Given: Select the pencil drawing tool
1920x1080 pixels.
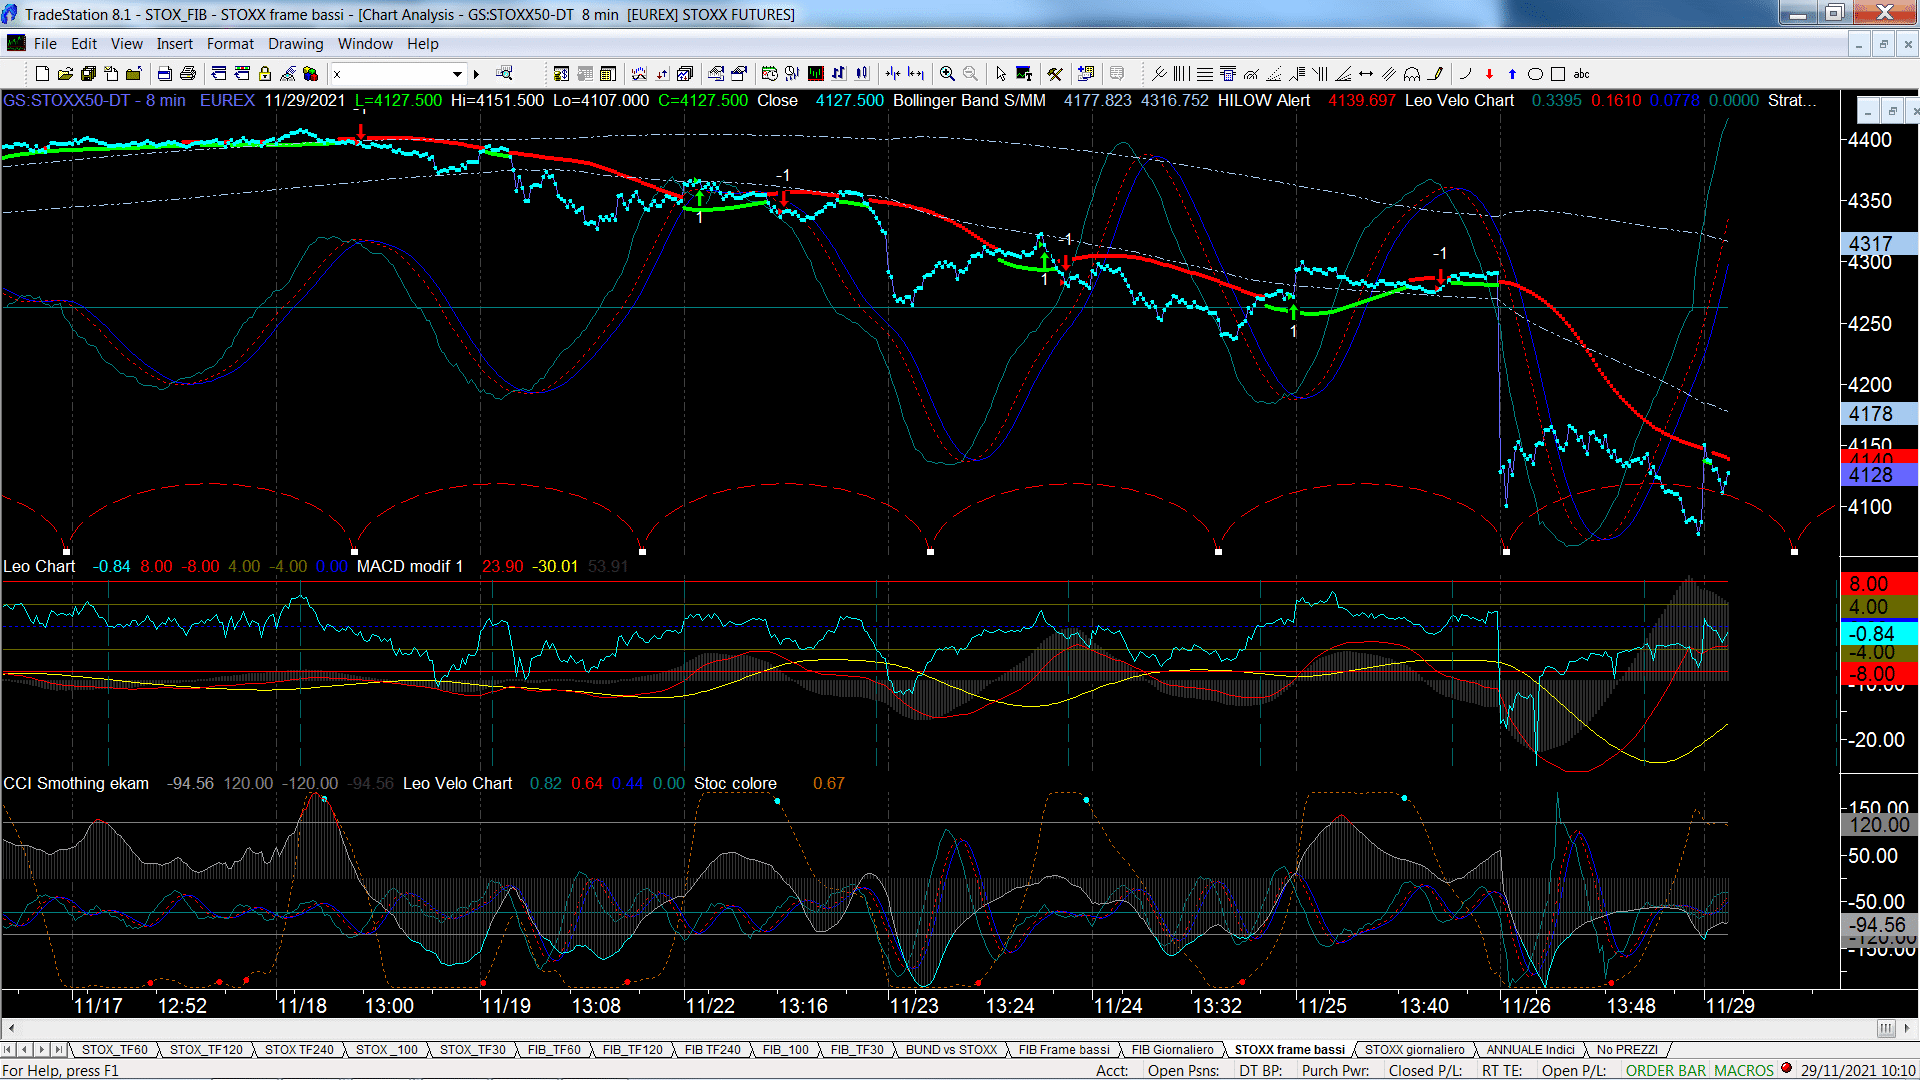Looking at the screenshot, I should tap(1436, 74).
